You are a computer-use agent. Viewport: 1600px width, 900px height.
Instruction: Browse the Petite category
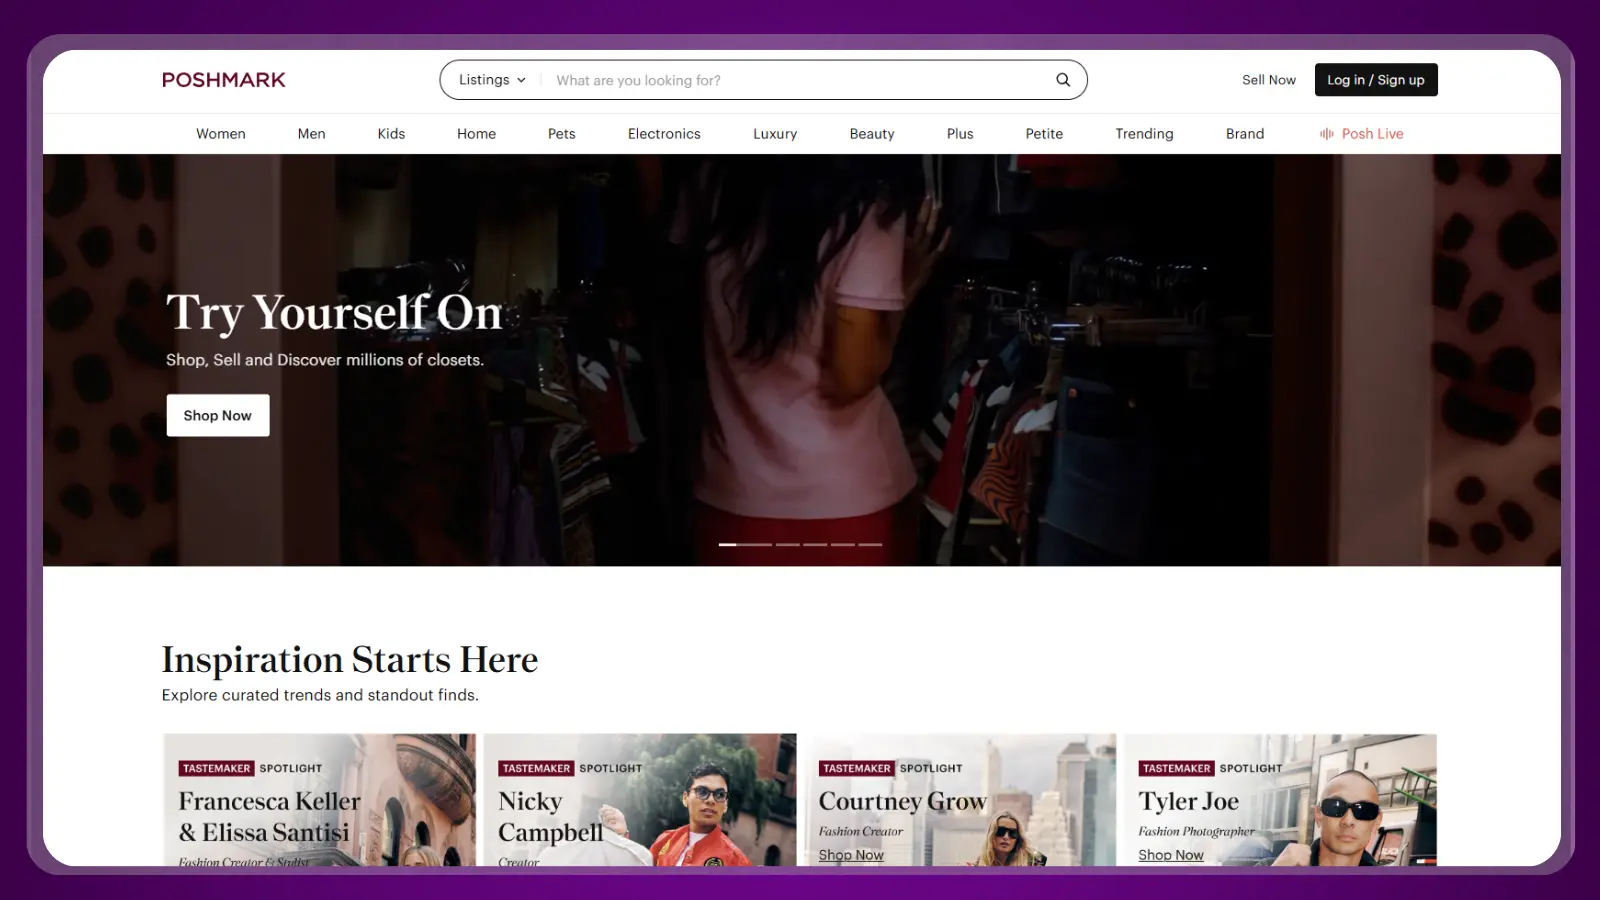pos(1044,134)
